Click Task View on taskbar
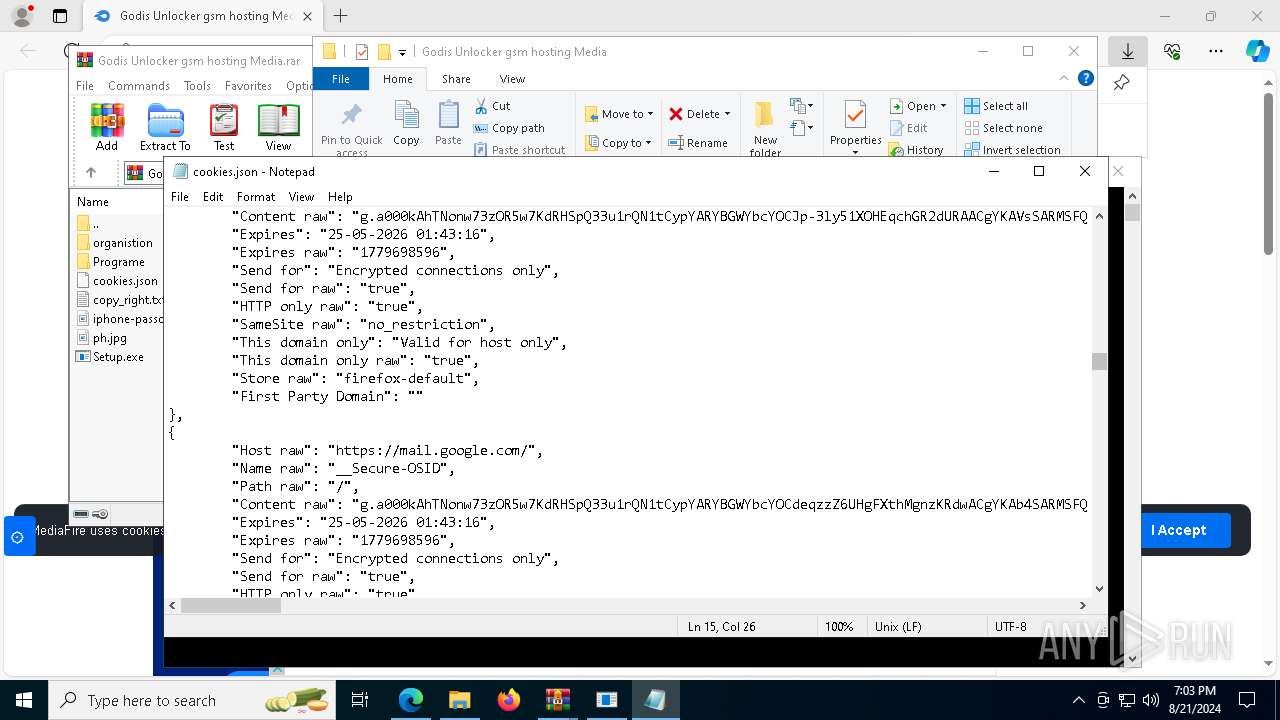The image size is (1280, 720). point(360,700)
